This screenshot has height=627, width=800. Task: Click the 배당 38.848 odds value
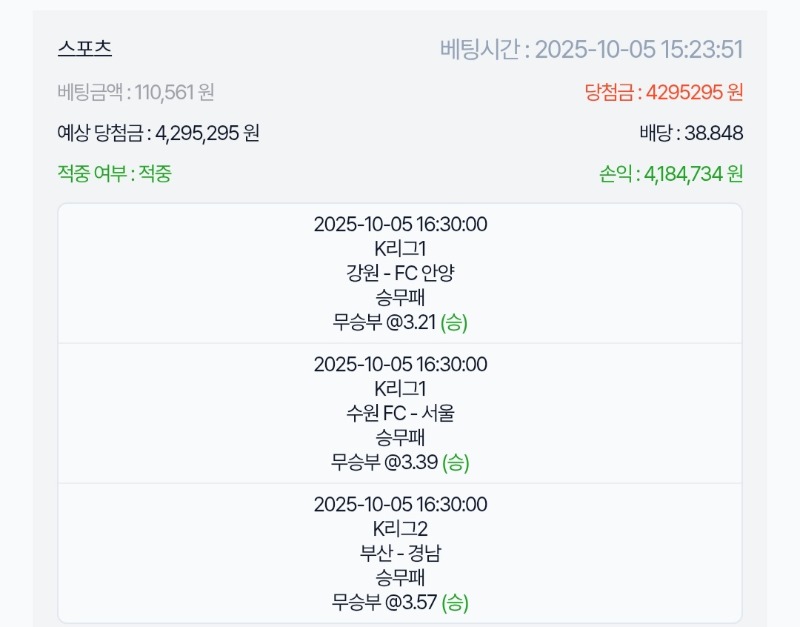pos(690,133)
